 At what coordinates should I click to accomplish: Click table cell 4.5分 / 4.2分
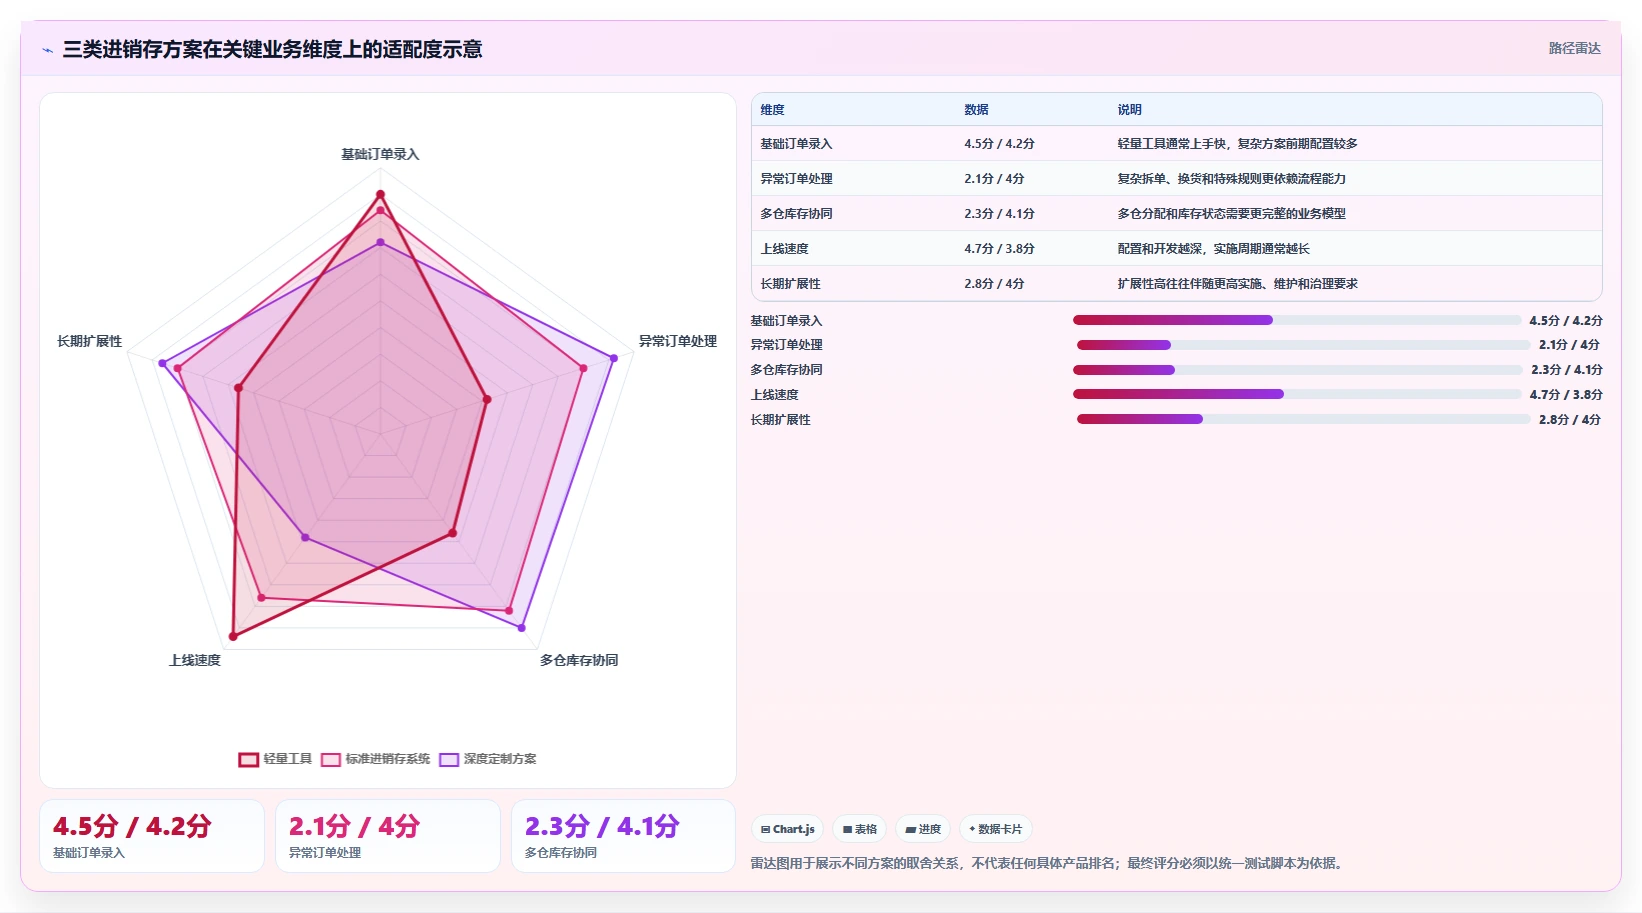click(x=999, y=144)
